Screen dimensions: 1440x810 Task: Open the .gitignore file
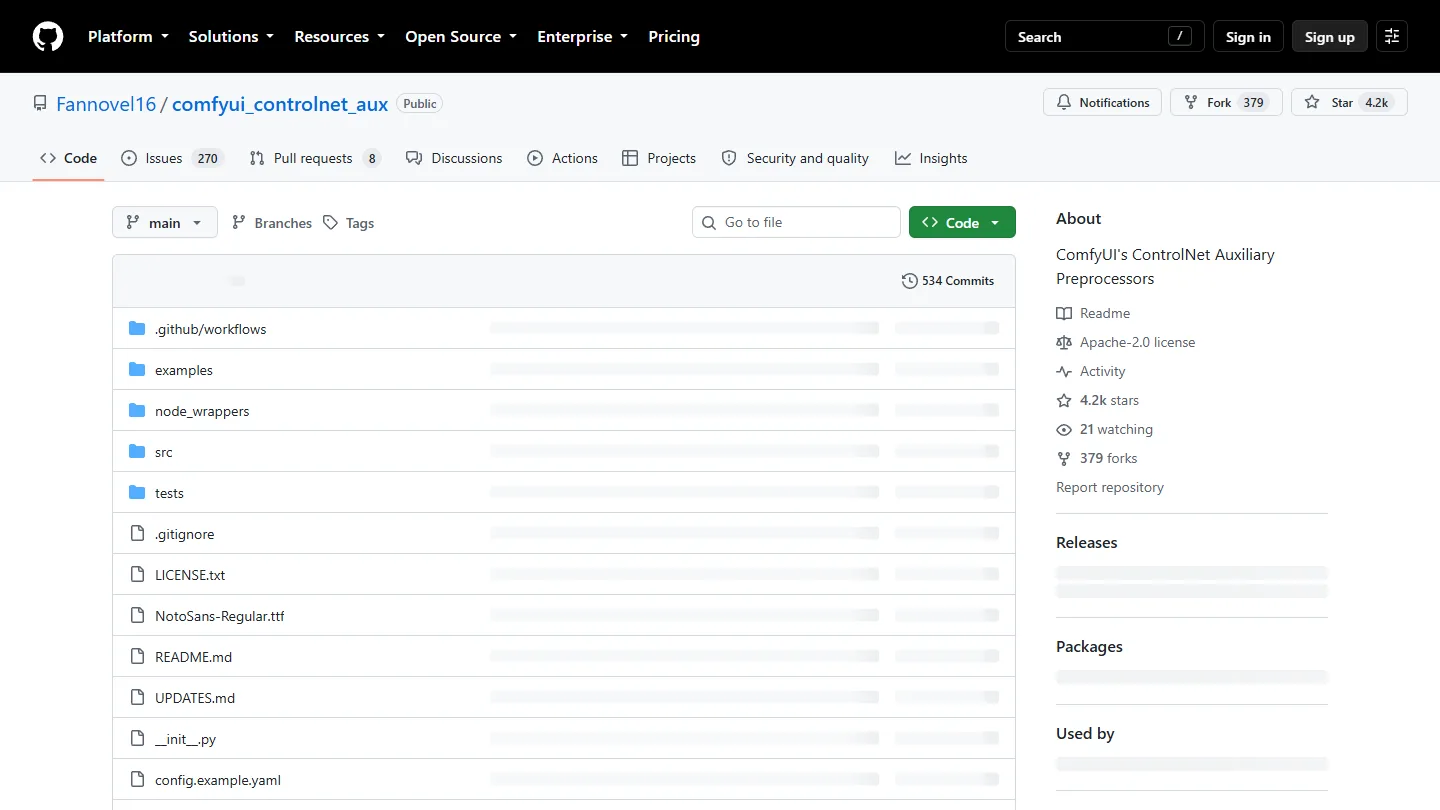tap(184, 534)
